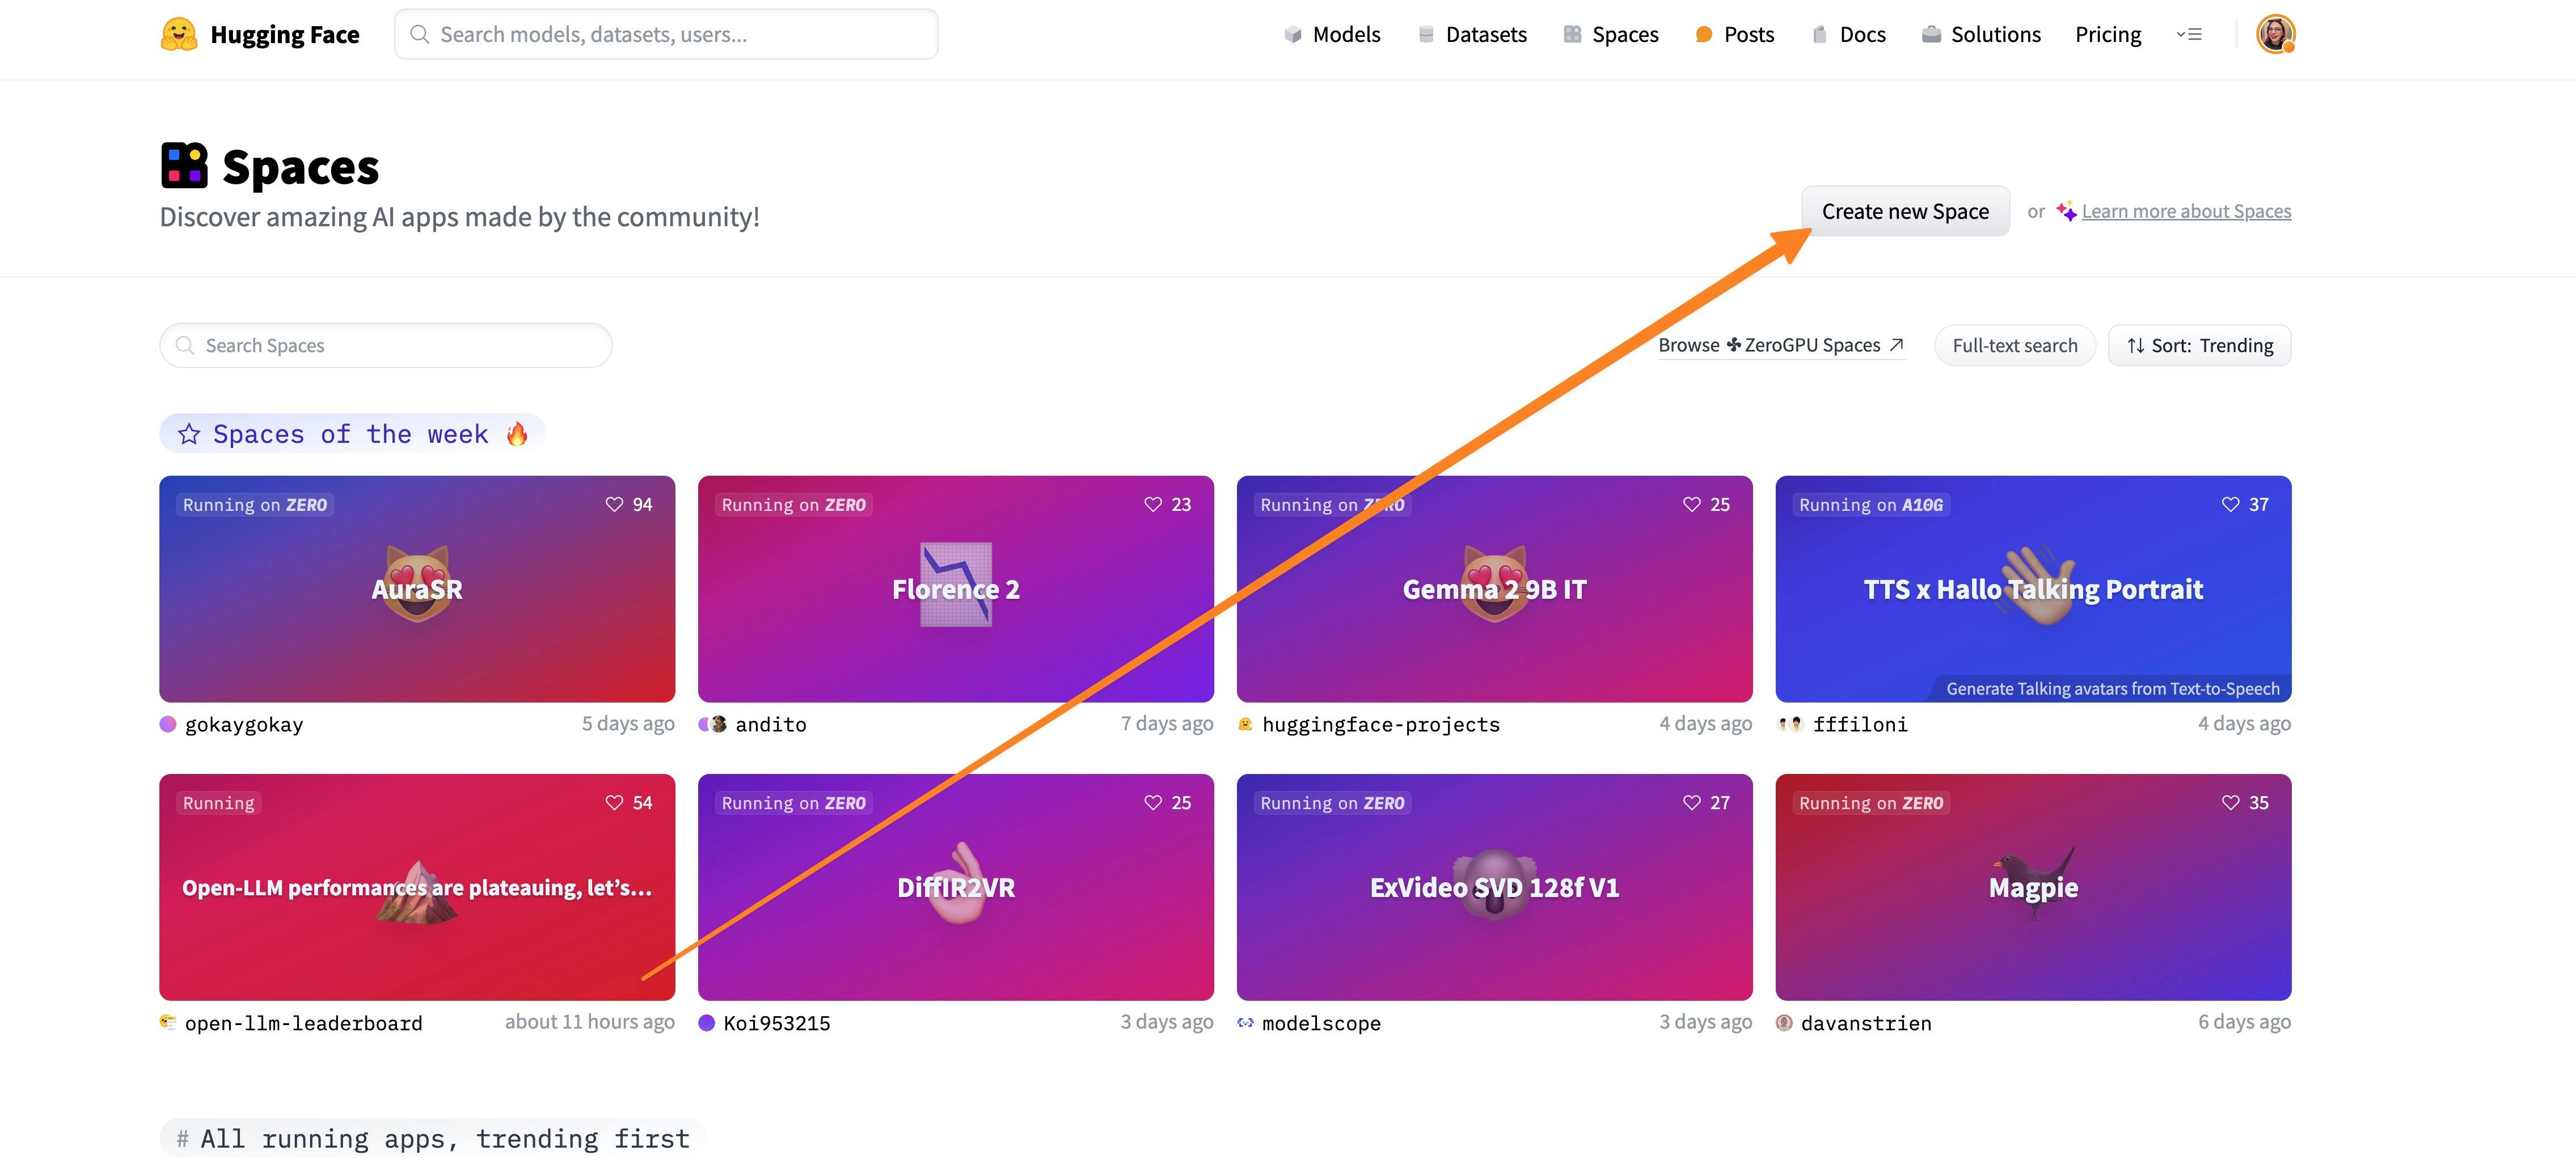The height and width of the screenshot is (1176, 2576).
Task: Open the Solutions menu
Action: click(x=1981, y=34)
